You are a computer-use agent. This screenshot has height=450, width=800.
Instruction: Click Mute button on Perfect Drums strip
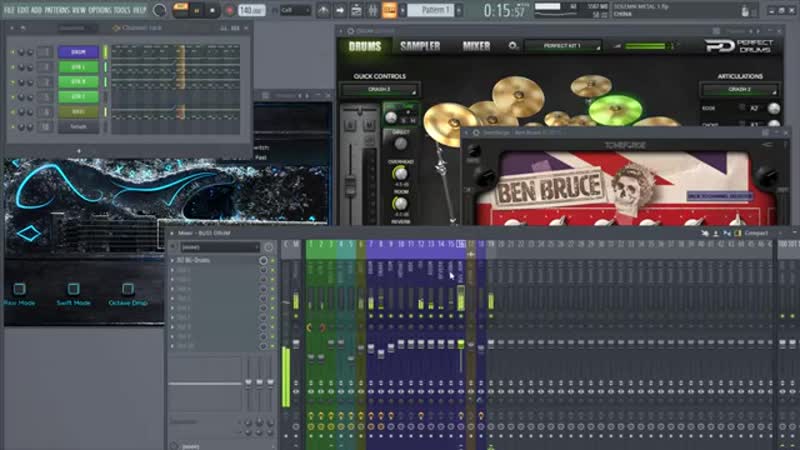(x=369, y=124)
